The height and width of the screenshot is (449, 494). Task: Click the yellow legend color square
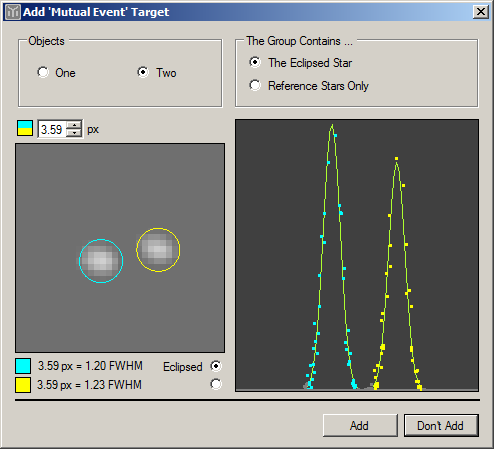tap(23, 385)
